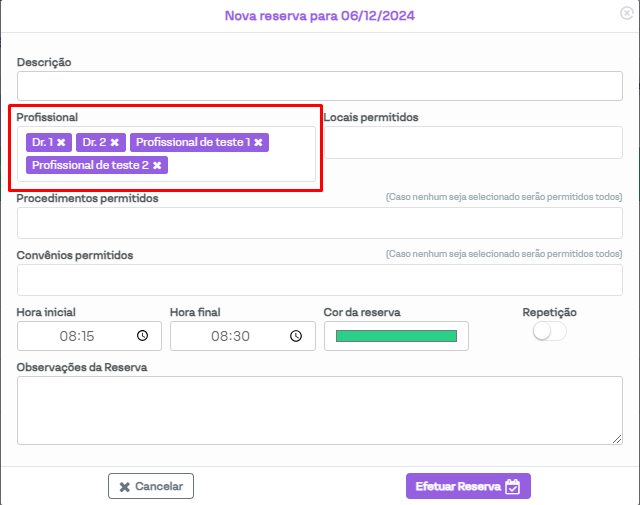
Task: Pick the green Cor da reserva swatch
Action: pyautogui.click(x=396, y=336)
